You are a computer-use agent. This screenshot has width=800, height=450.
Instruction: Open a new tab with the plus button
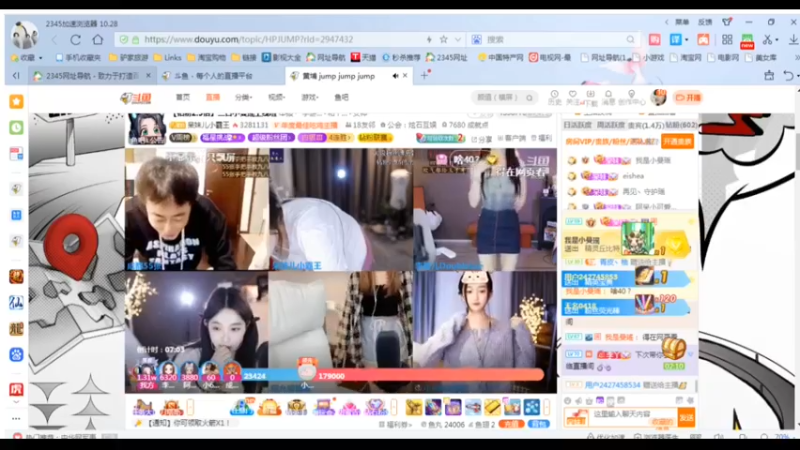424,76
